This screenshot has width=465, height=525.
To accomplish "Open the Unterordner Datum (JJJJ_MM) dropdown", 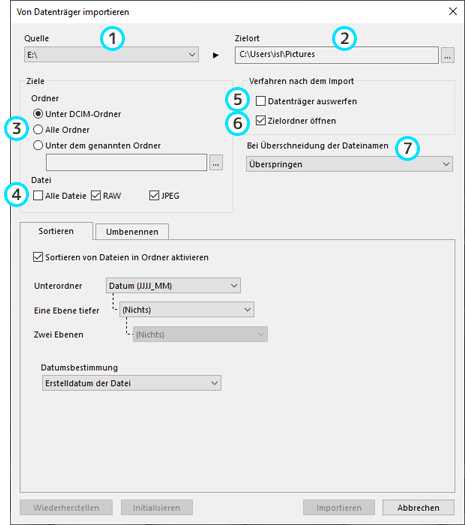I will (x=173, y=286).
